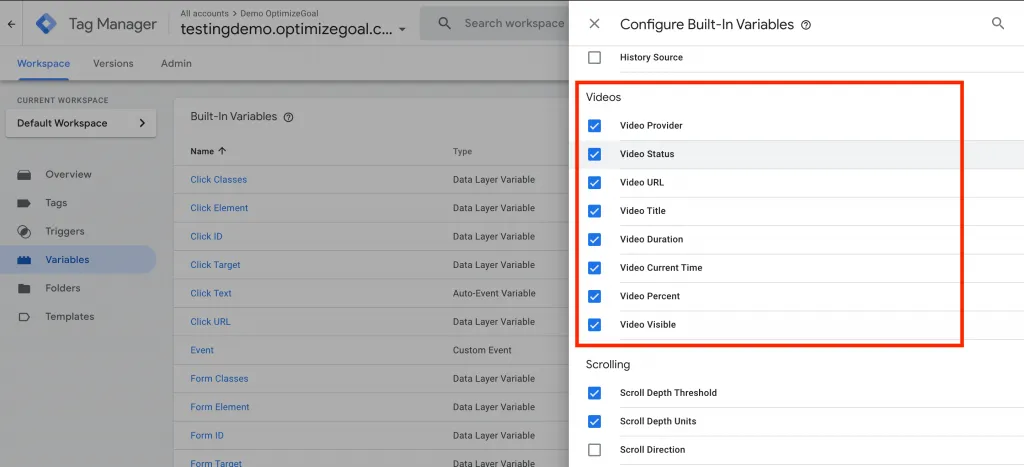Click the Auto-Event Variable type cell
The height and width of the screenshot is (467, 1024).
pos(494,293)
